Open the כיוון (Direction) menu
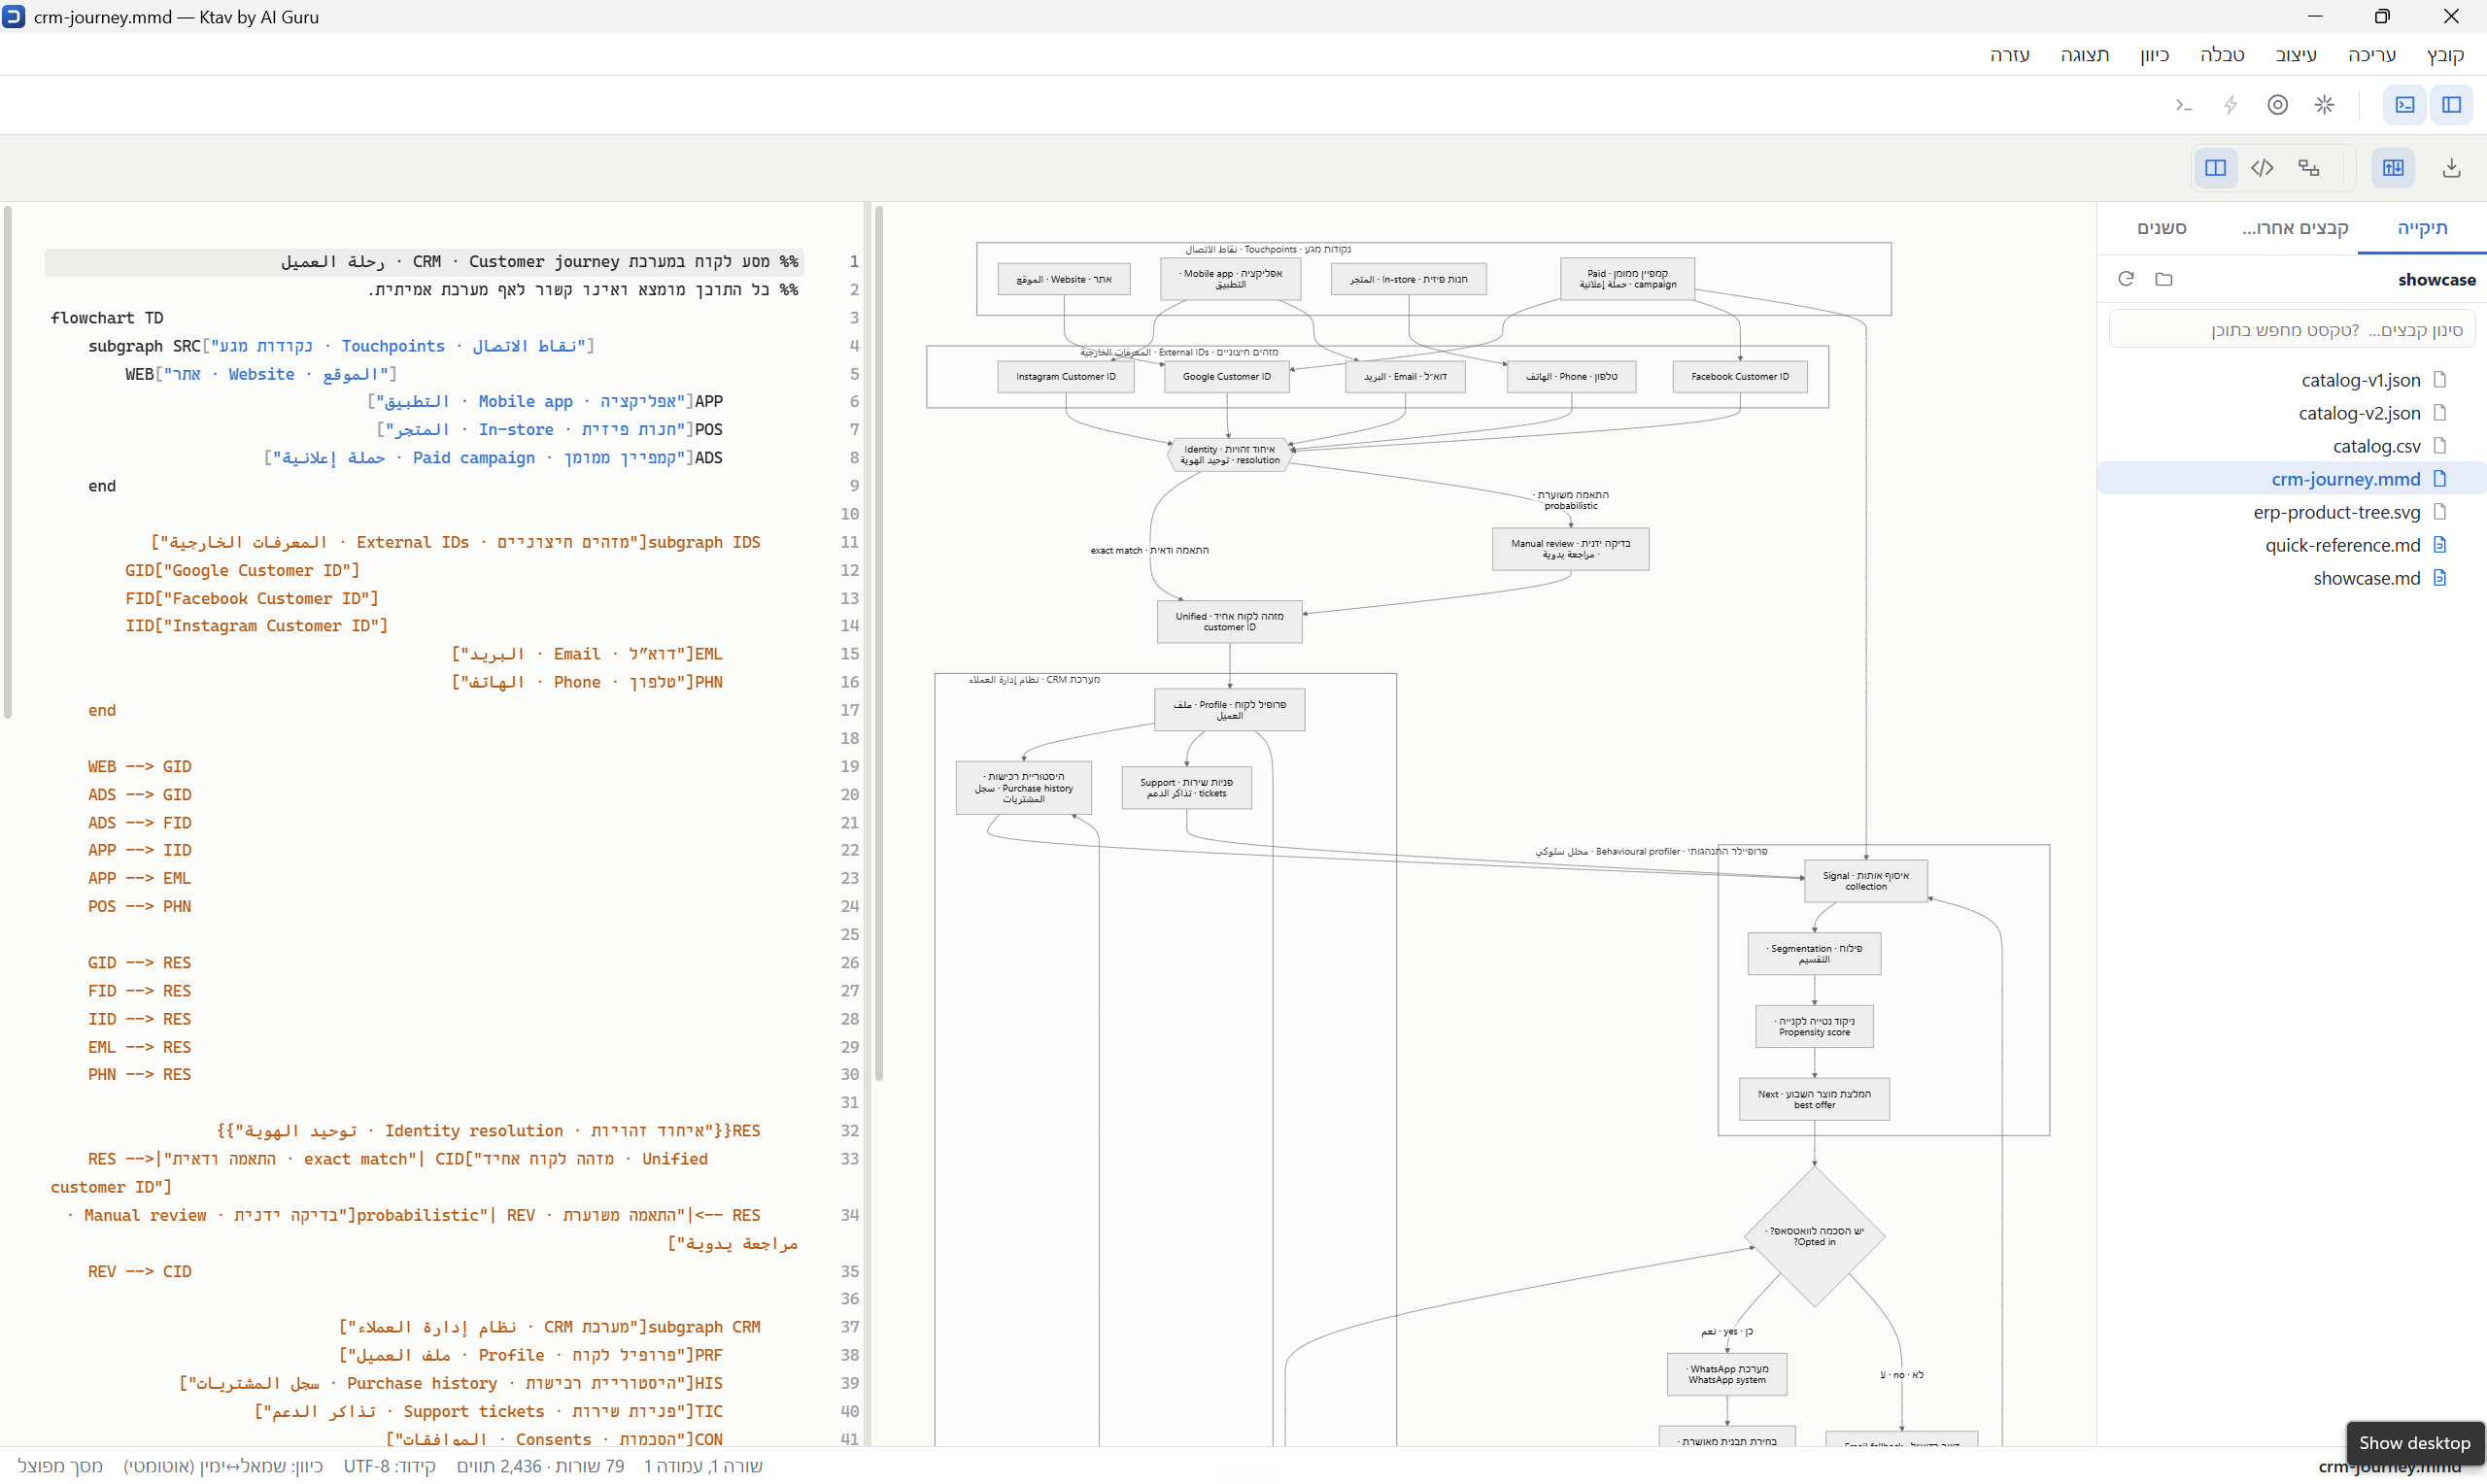Screen dimensions: 2487x1484 tap(2154, 55)
